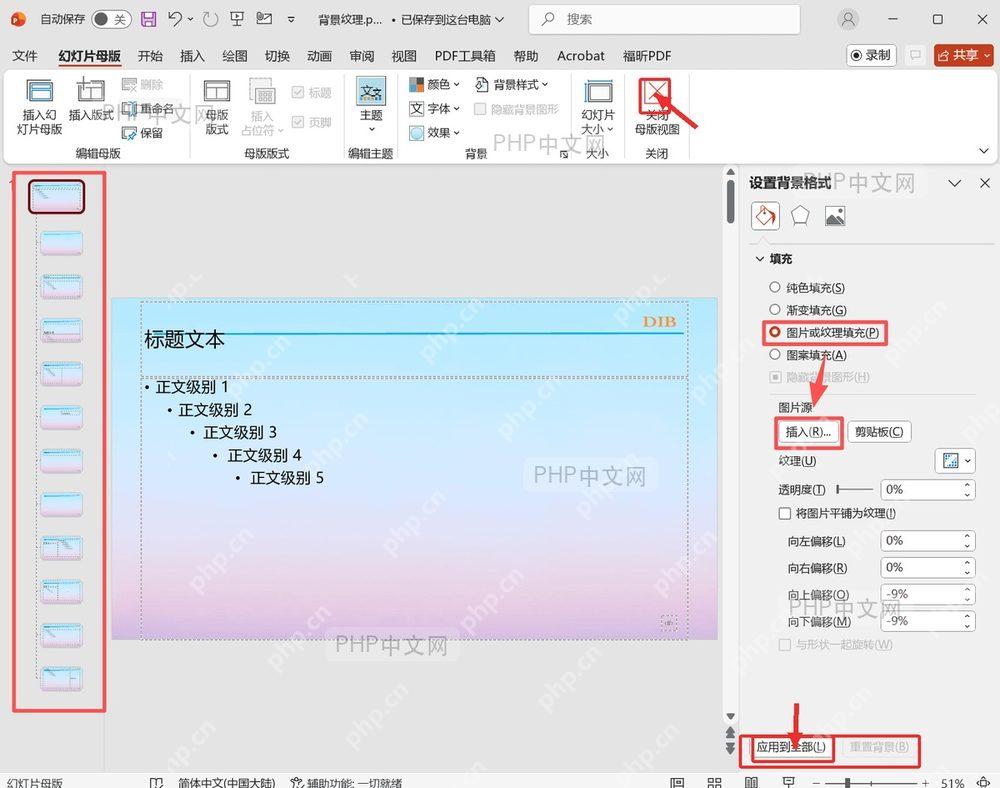This screenshot has width=1000, height=788.
Task: Toggle Title (标题) checkbox in ribbon
Action: coord(297,92)
